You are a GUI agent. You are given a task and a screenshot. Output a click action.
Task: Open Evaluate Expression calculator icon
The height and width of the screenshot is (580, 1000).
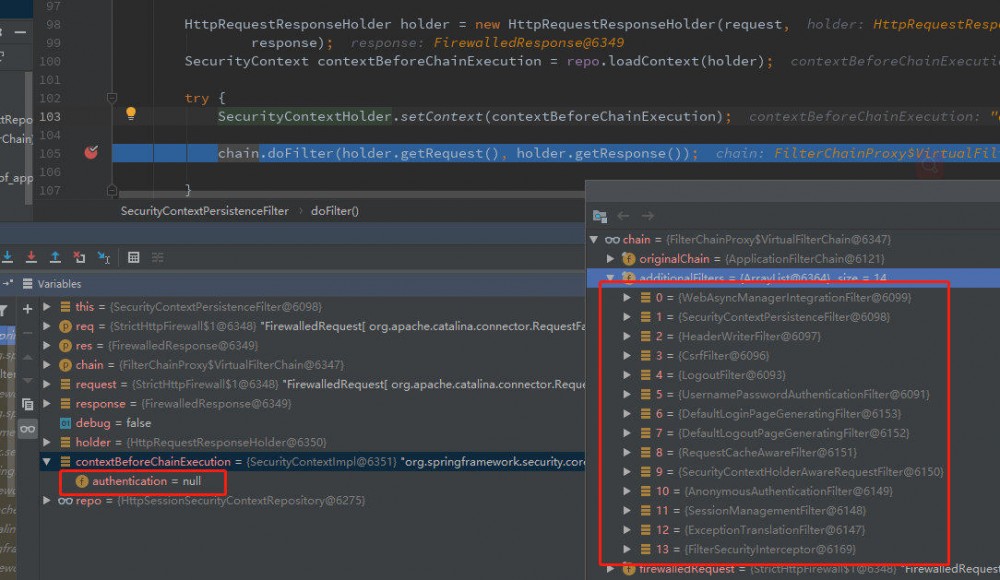click(133, 258)
